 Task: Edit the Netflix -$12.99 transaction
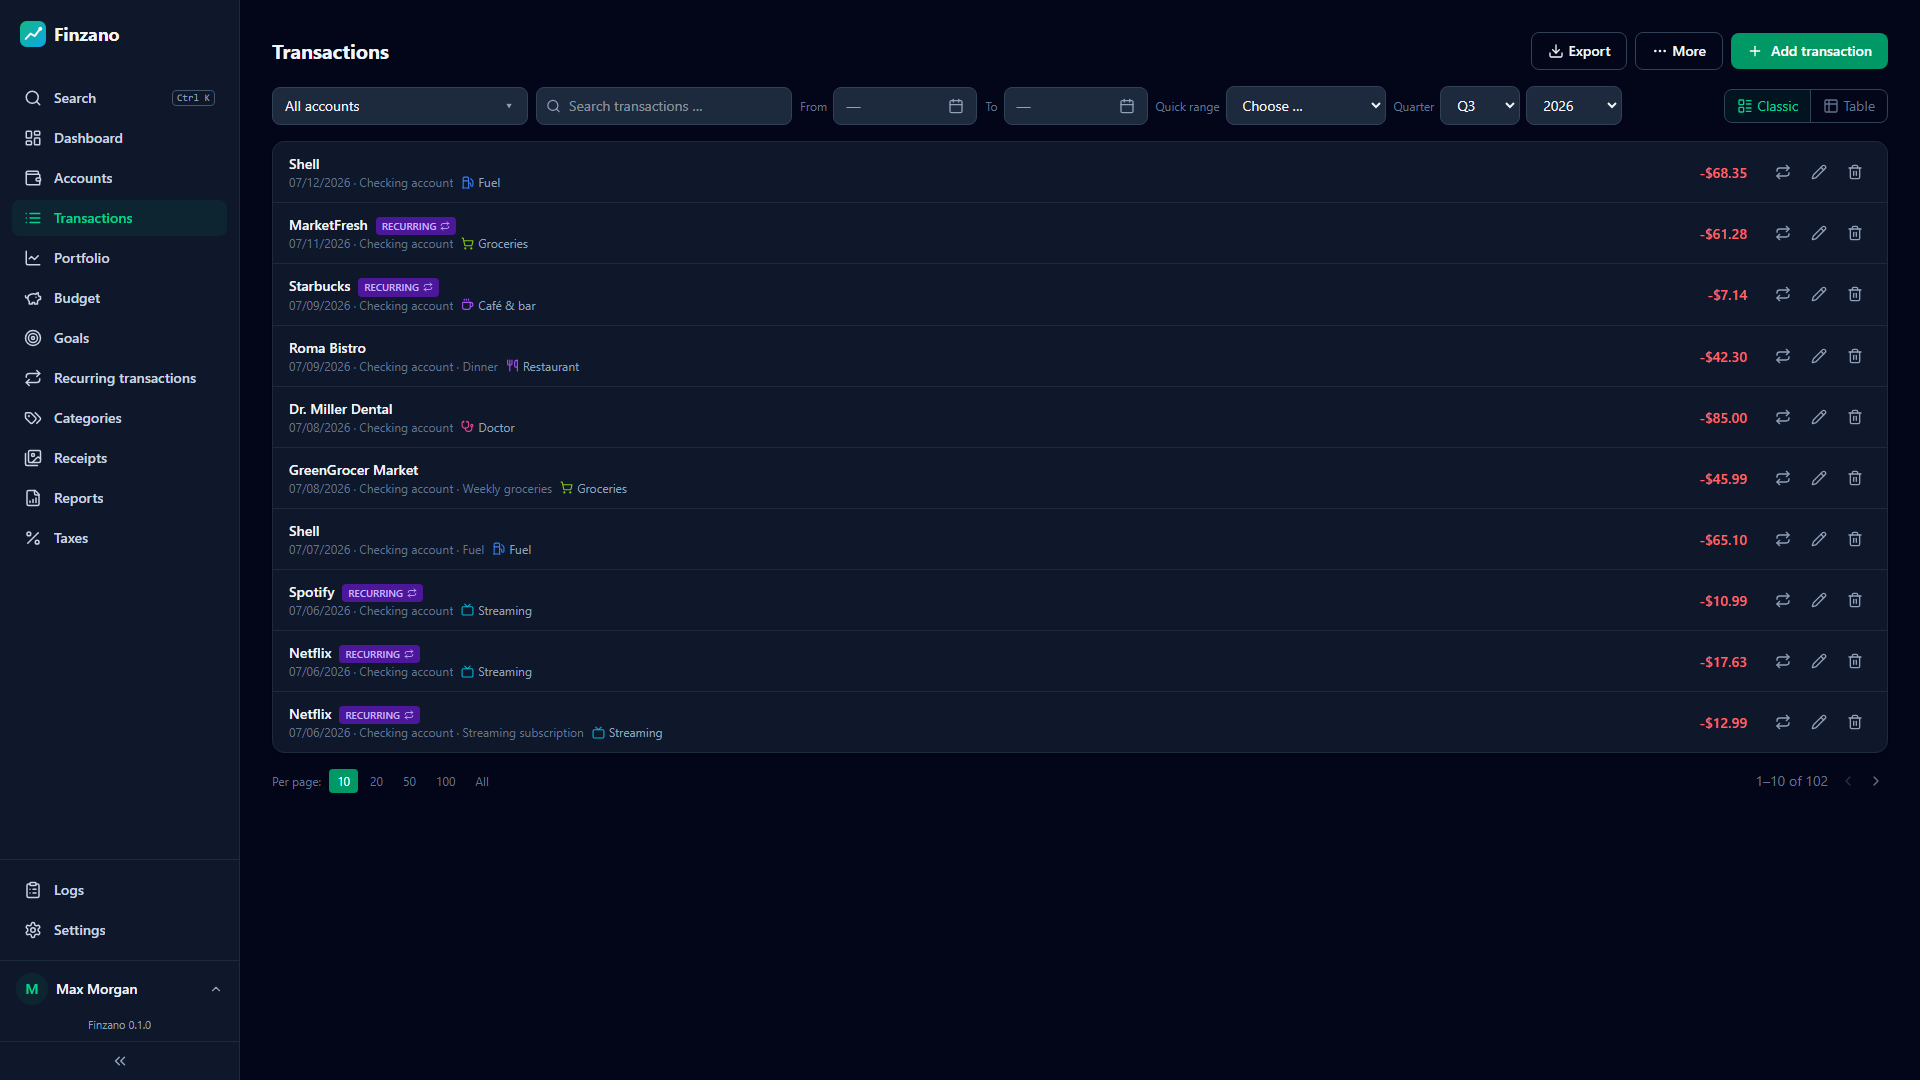click(x=1819, y=722)
